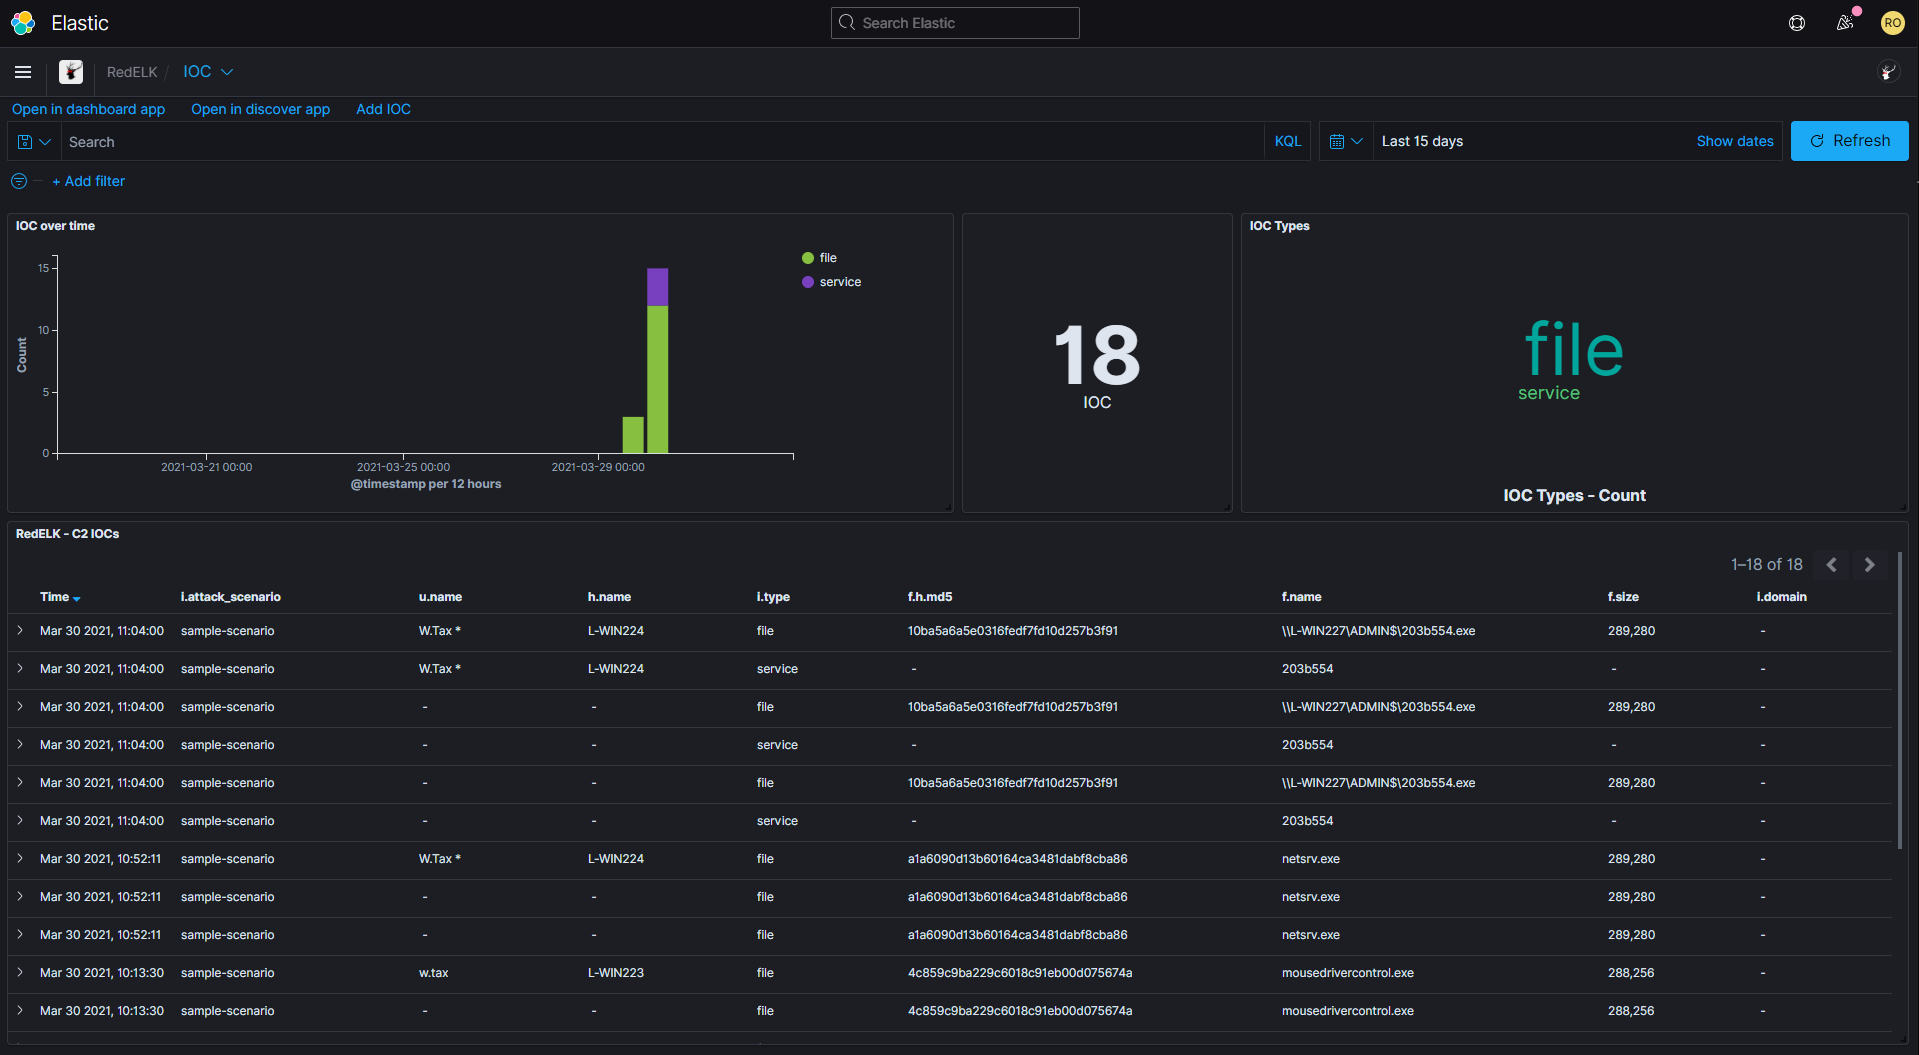The height and width of the screenshot is (1055, 1919).
Task: Open the RO user avatar menu
Action: pyautogui.click(x=1892, y=23)
